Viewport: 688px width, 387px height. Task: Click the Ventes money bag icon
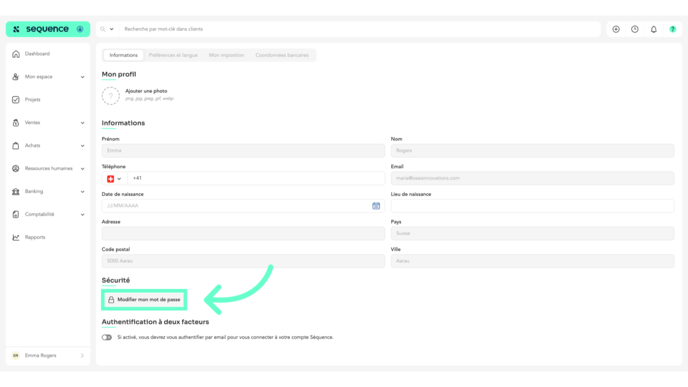point(16,123)
